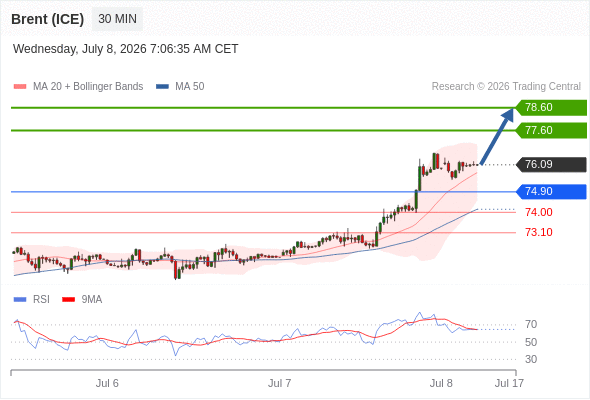Click the Jul 6 date axis label
Image resolution: width=590 pixels, height=400 pixels.
107,383
